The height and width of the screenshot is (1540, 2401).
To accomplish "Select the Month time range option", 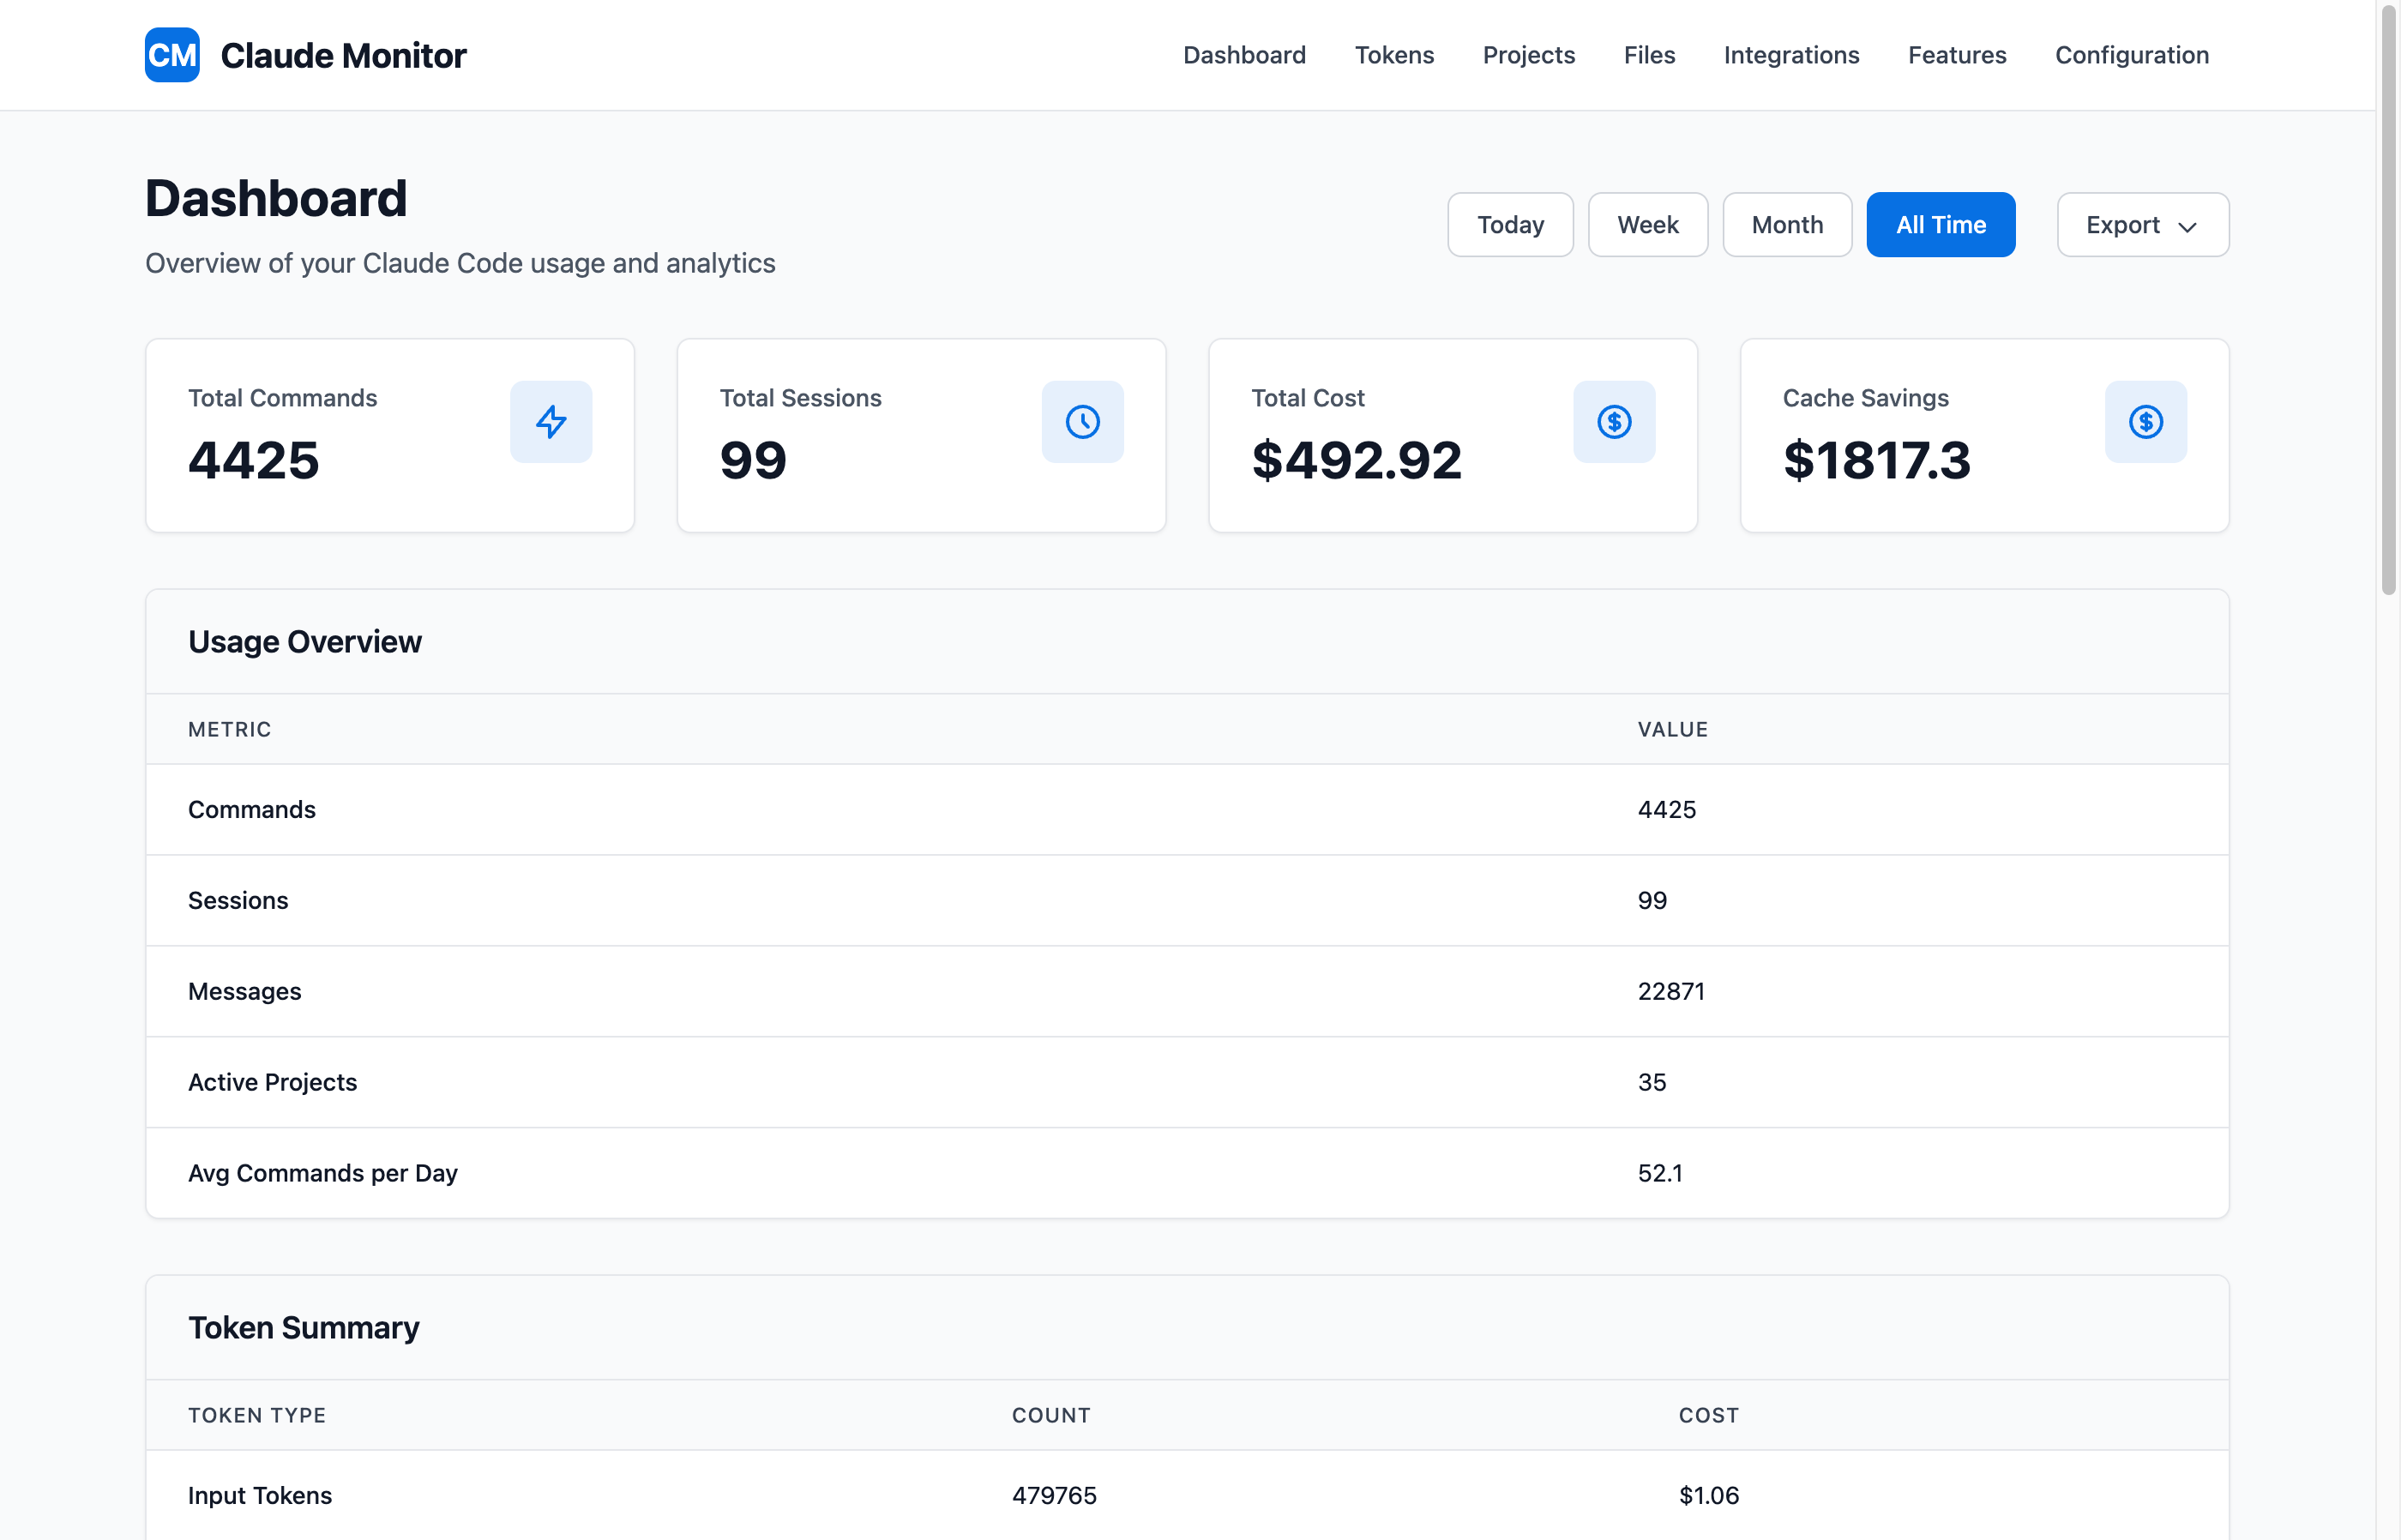I will [x=1786, y=224].
